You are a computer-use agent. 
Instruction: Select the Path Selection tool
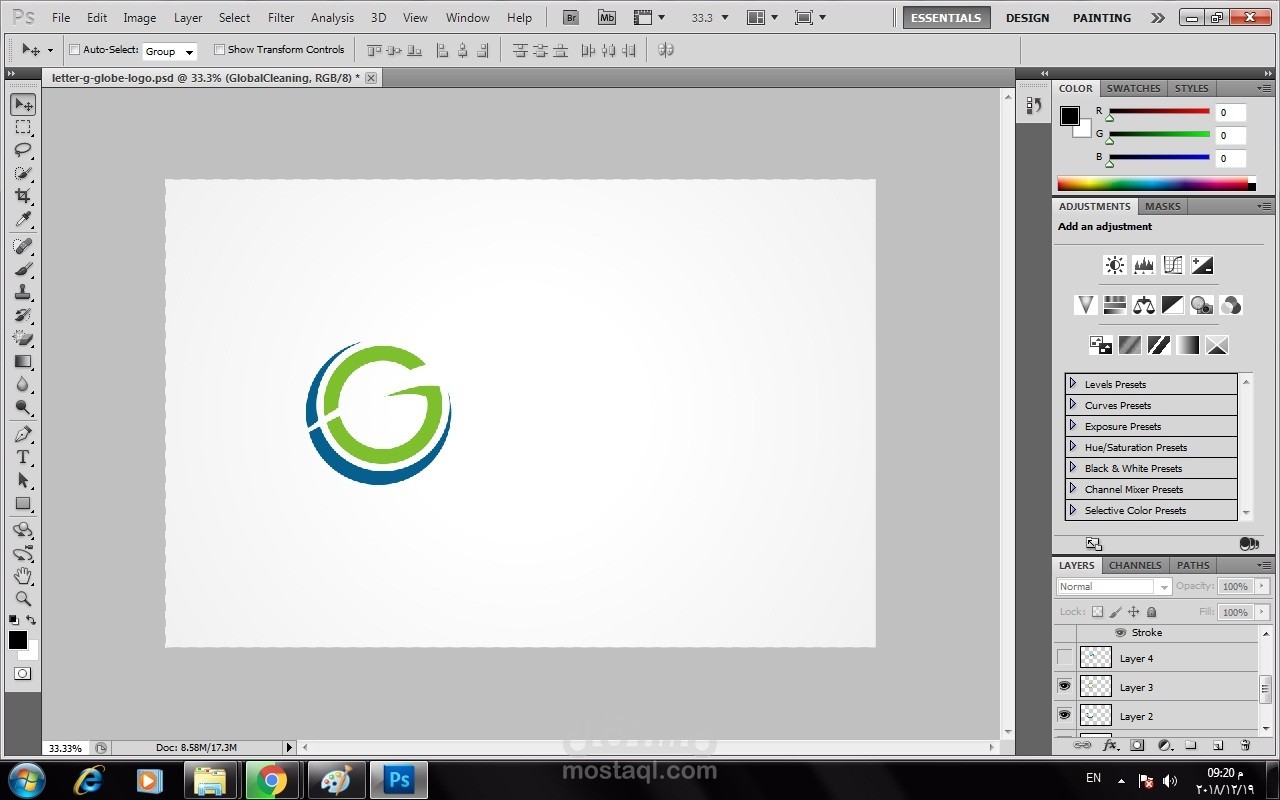coord(23,480)
